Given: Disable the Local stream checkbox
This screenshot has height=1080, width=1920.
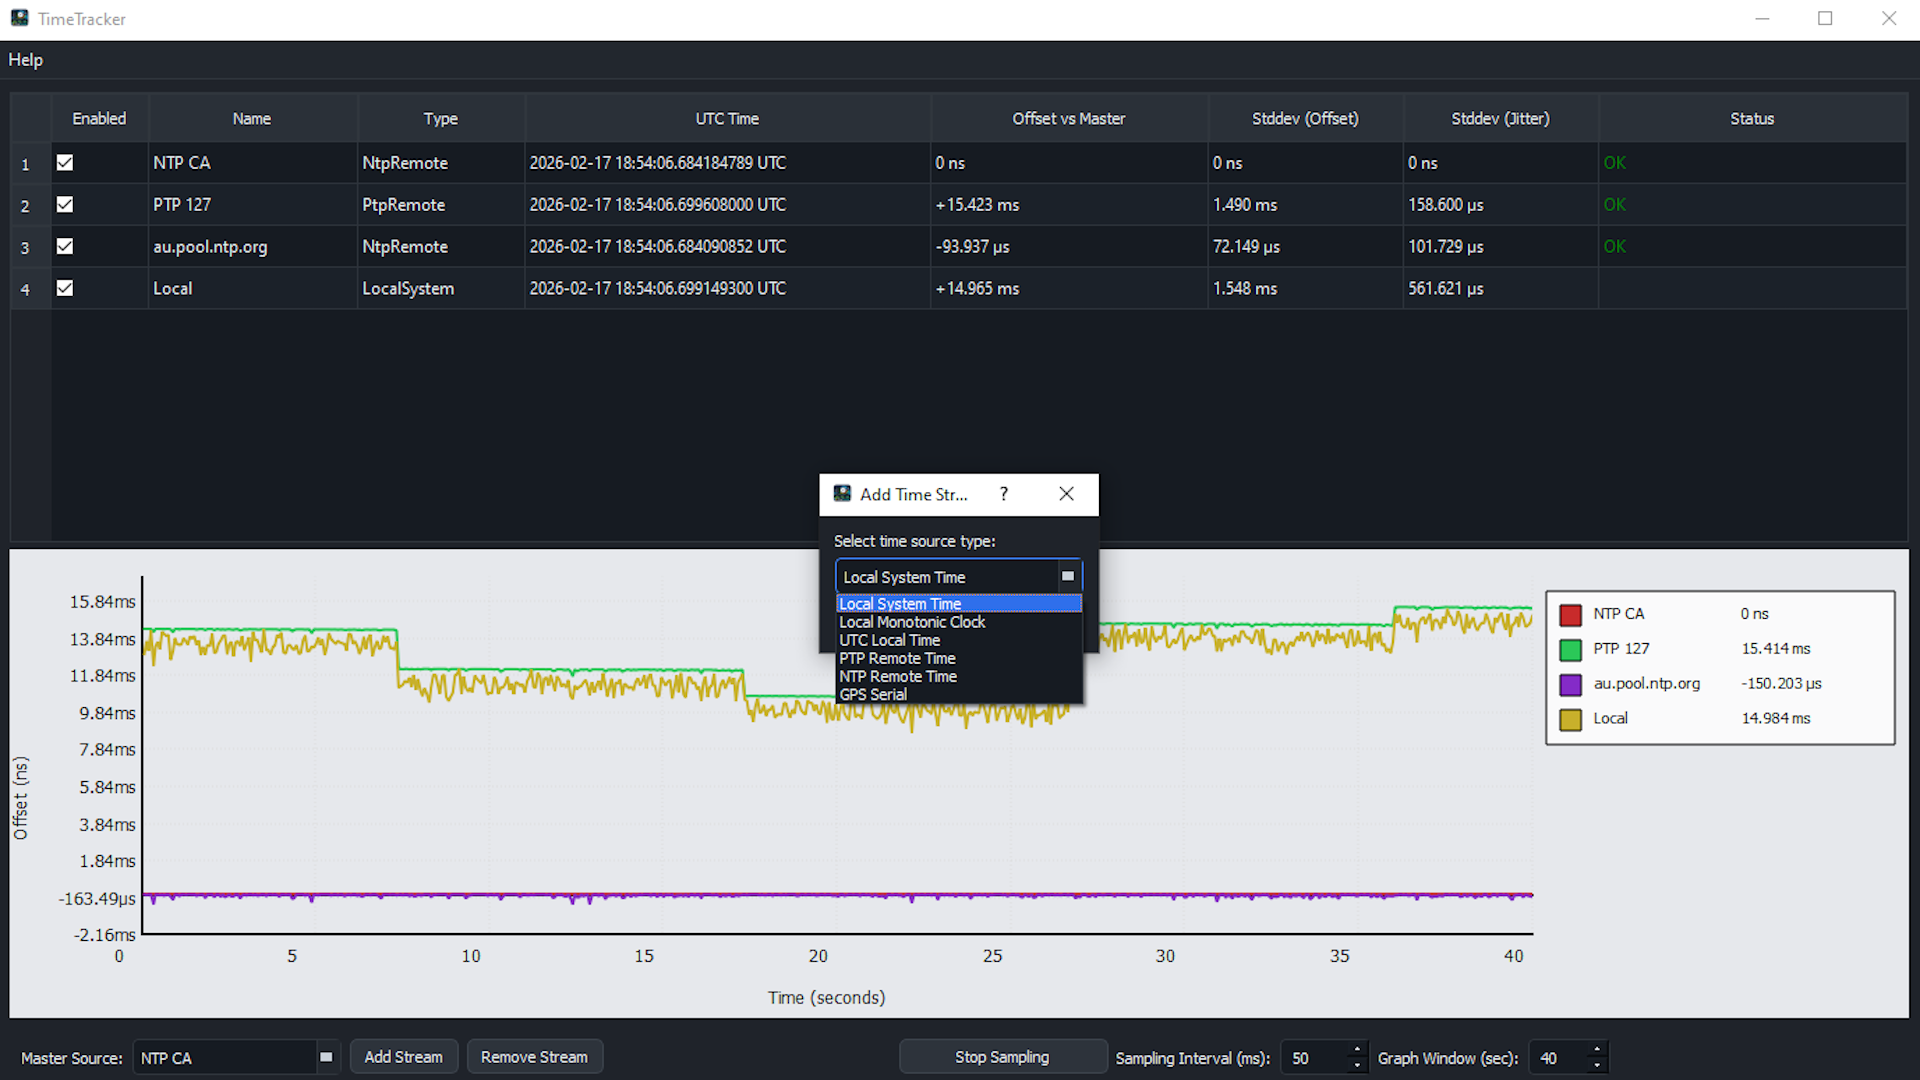Looking at the screenshot, I should coord(65,289).
